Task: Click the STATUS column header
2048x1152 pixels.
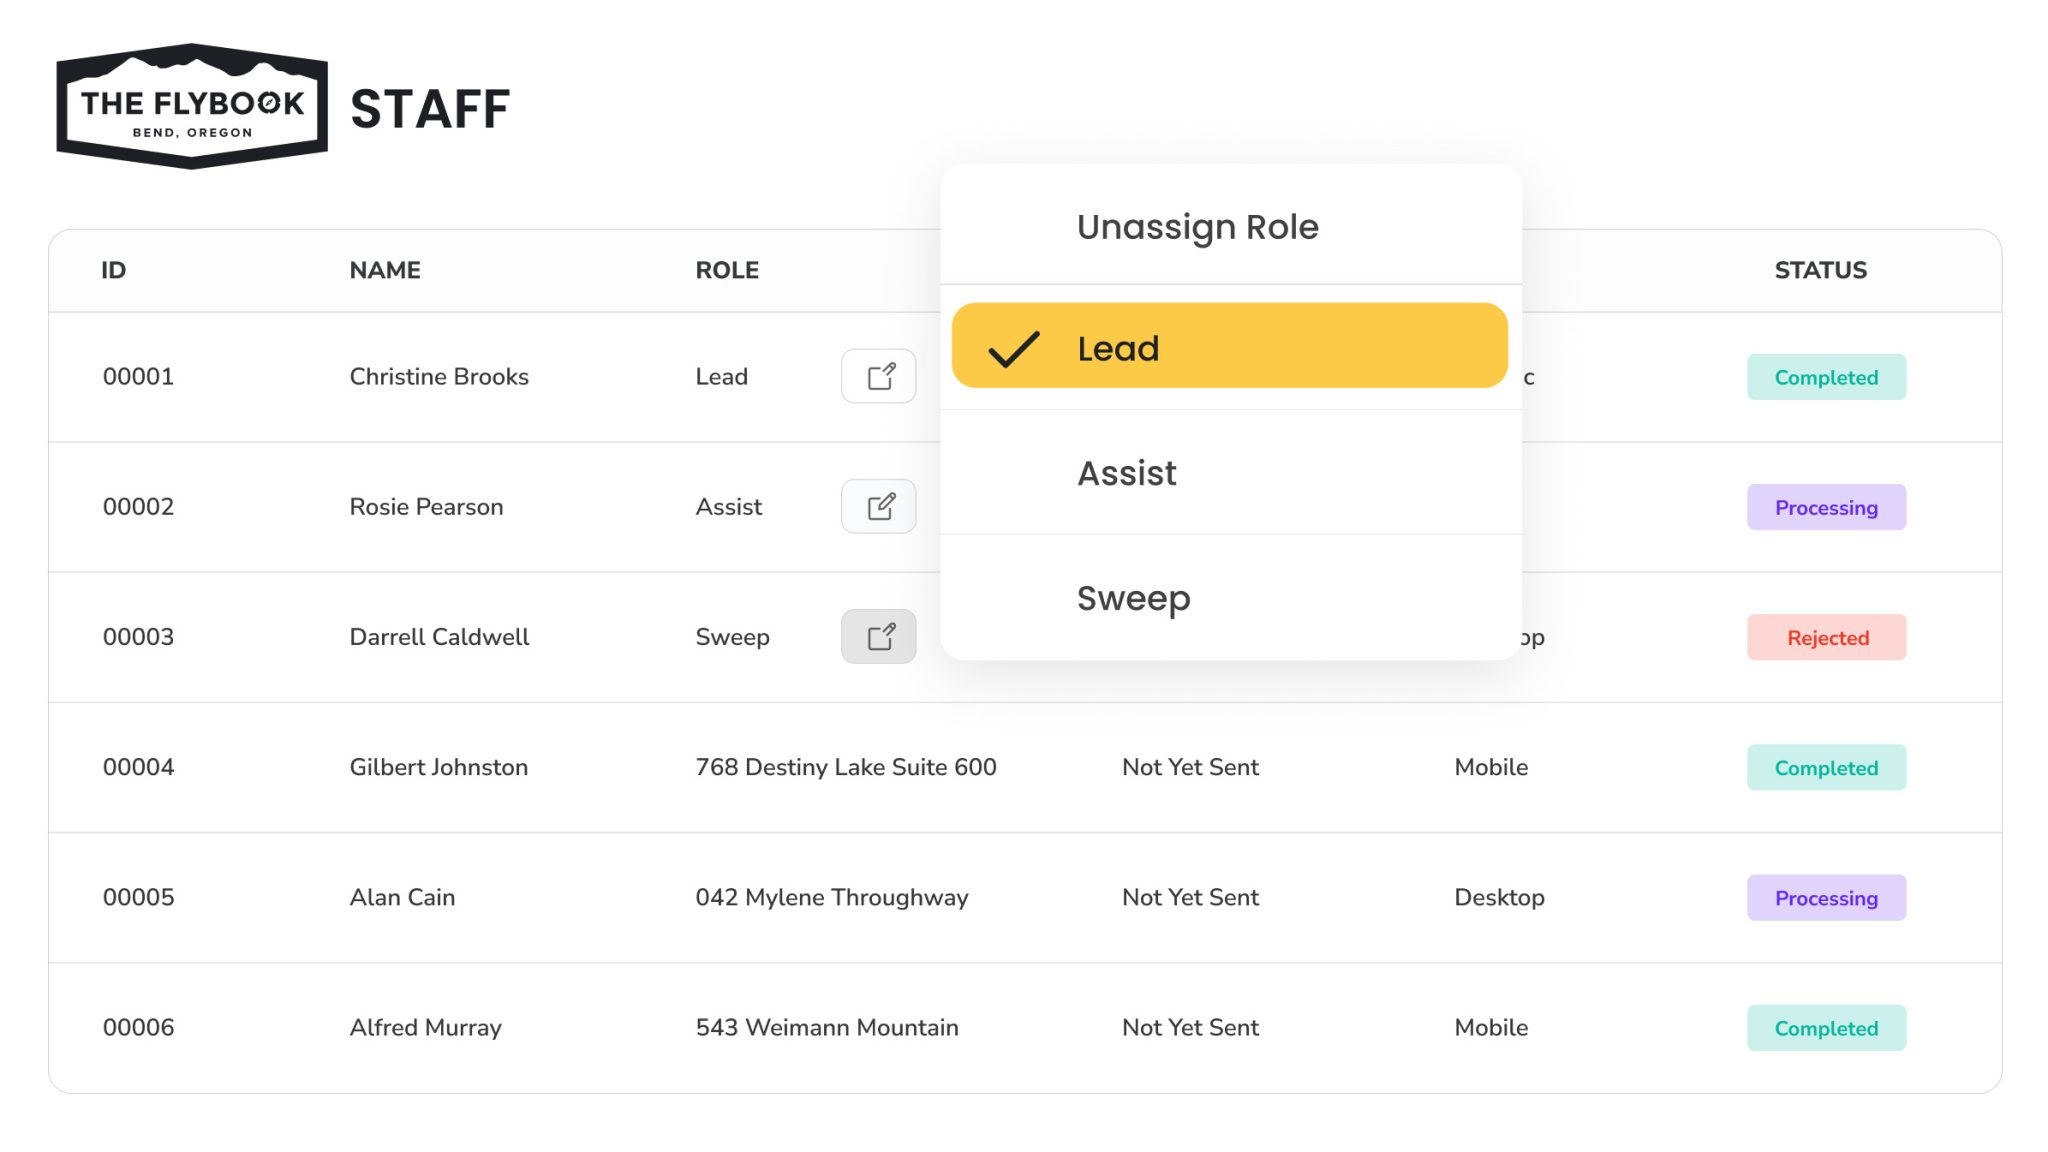Action: click(1820, 270)
